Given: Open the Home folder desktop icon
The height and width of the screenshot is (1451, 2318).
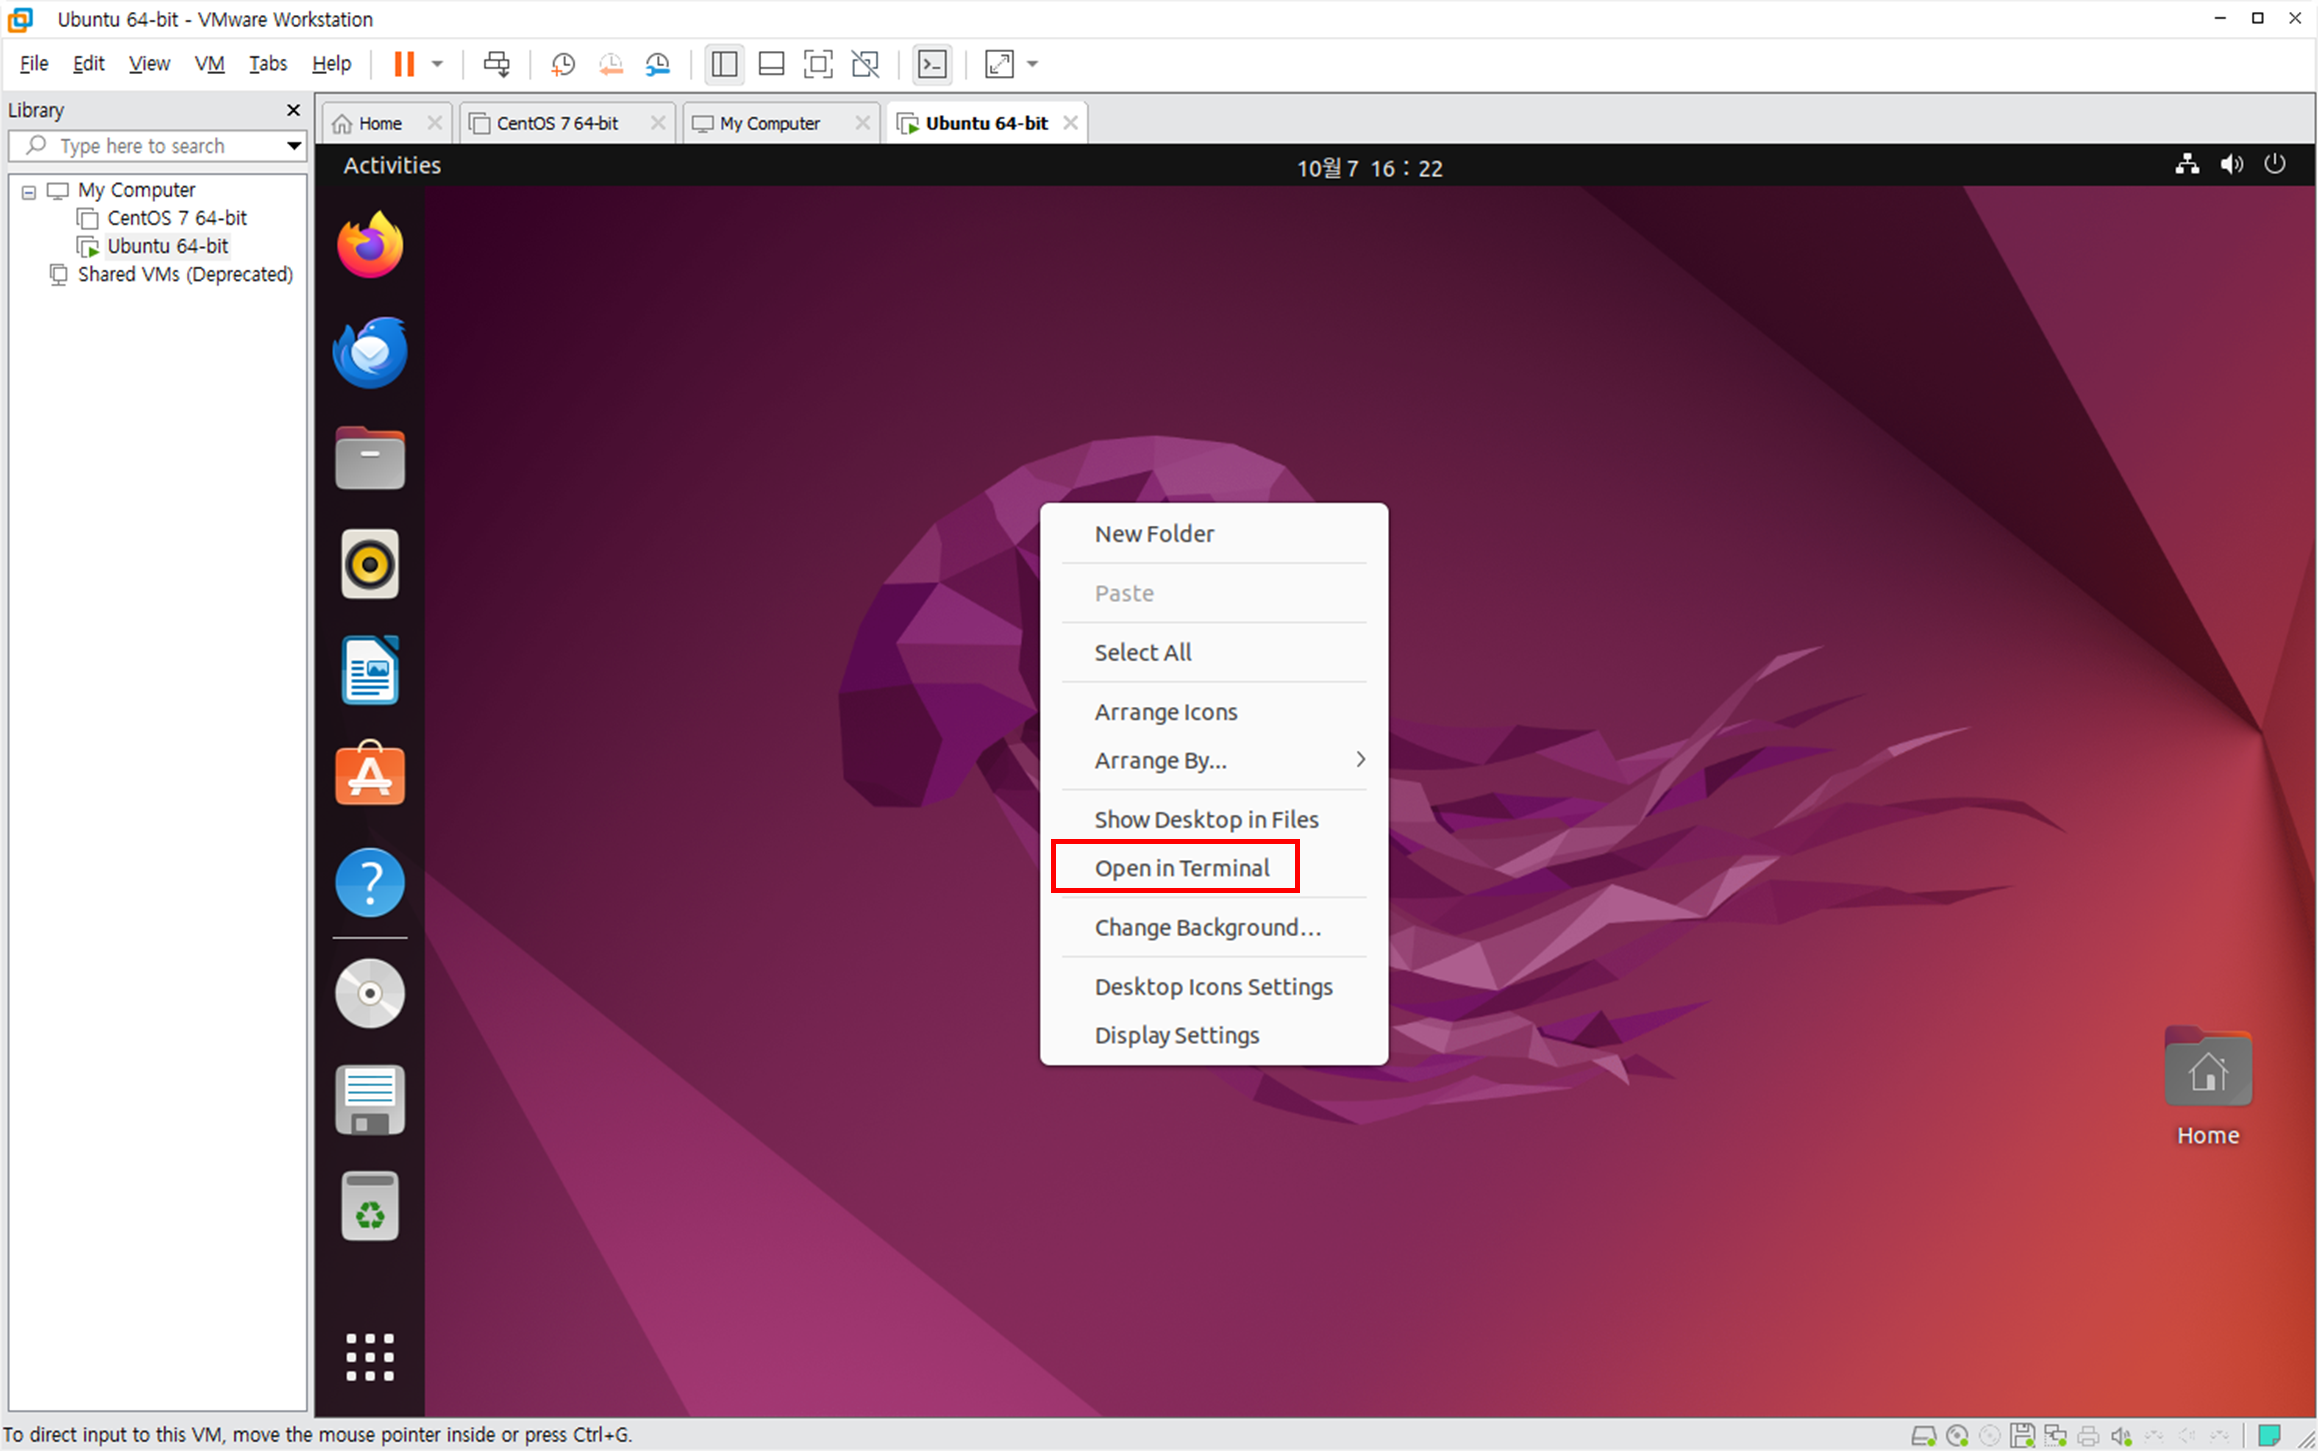Looking at the screenshot, I should point(2208,1089).
